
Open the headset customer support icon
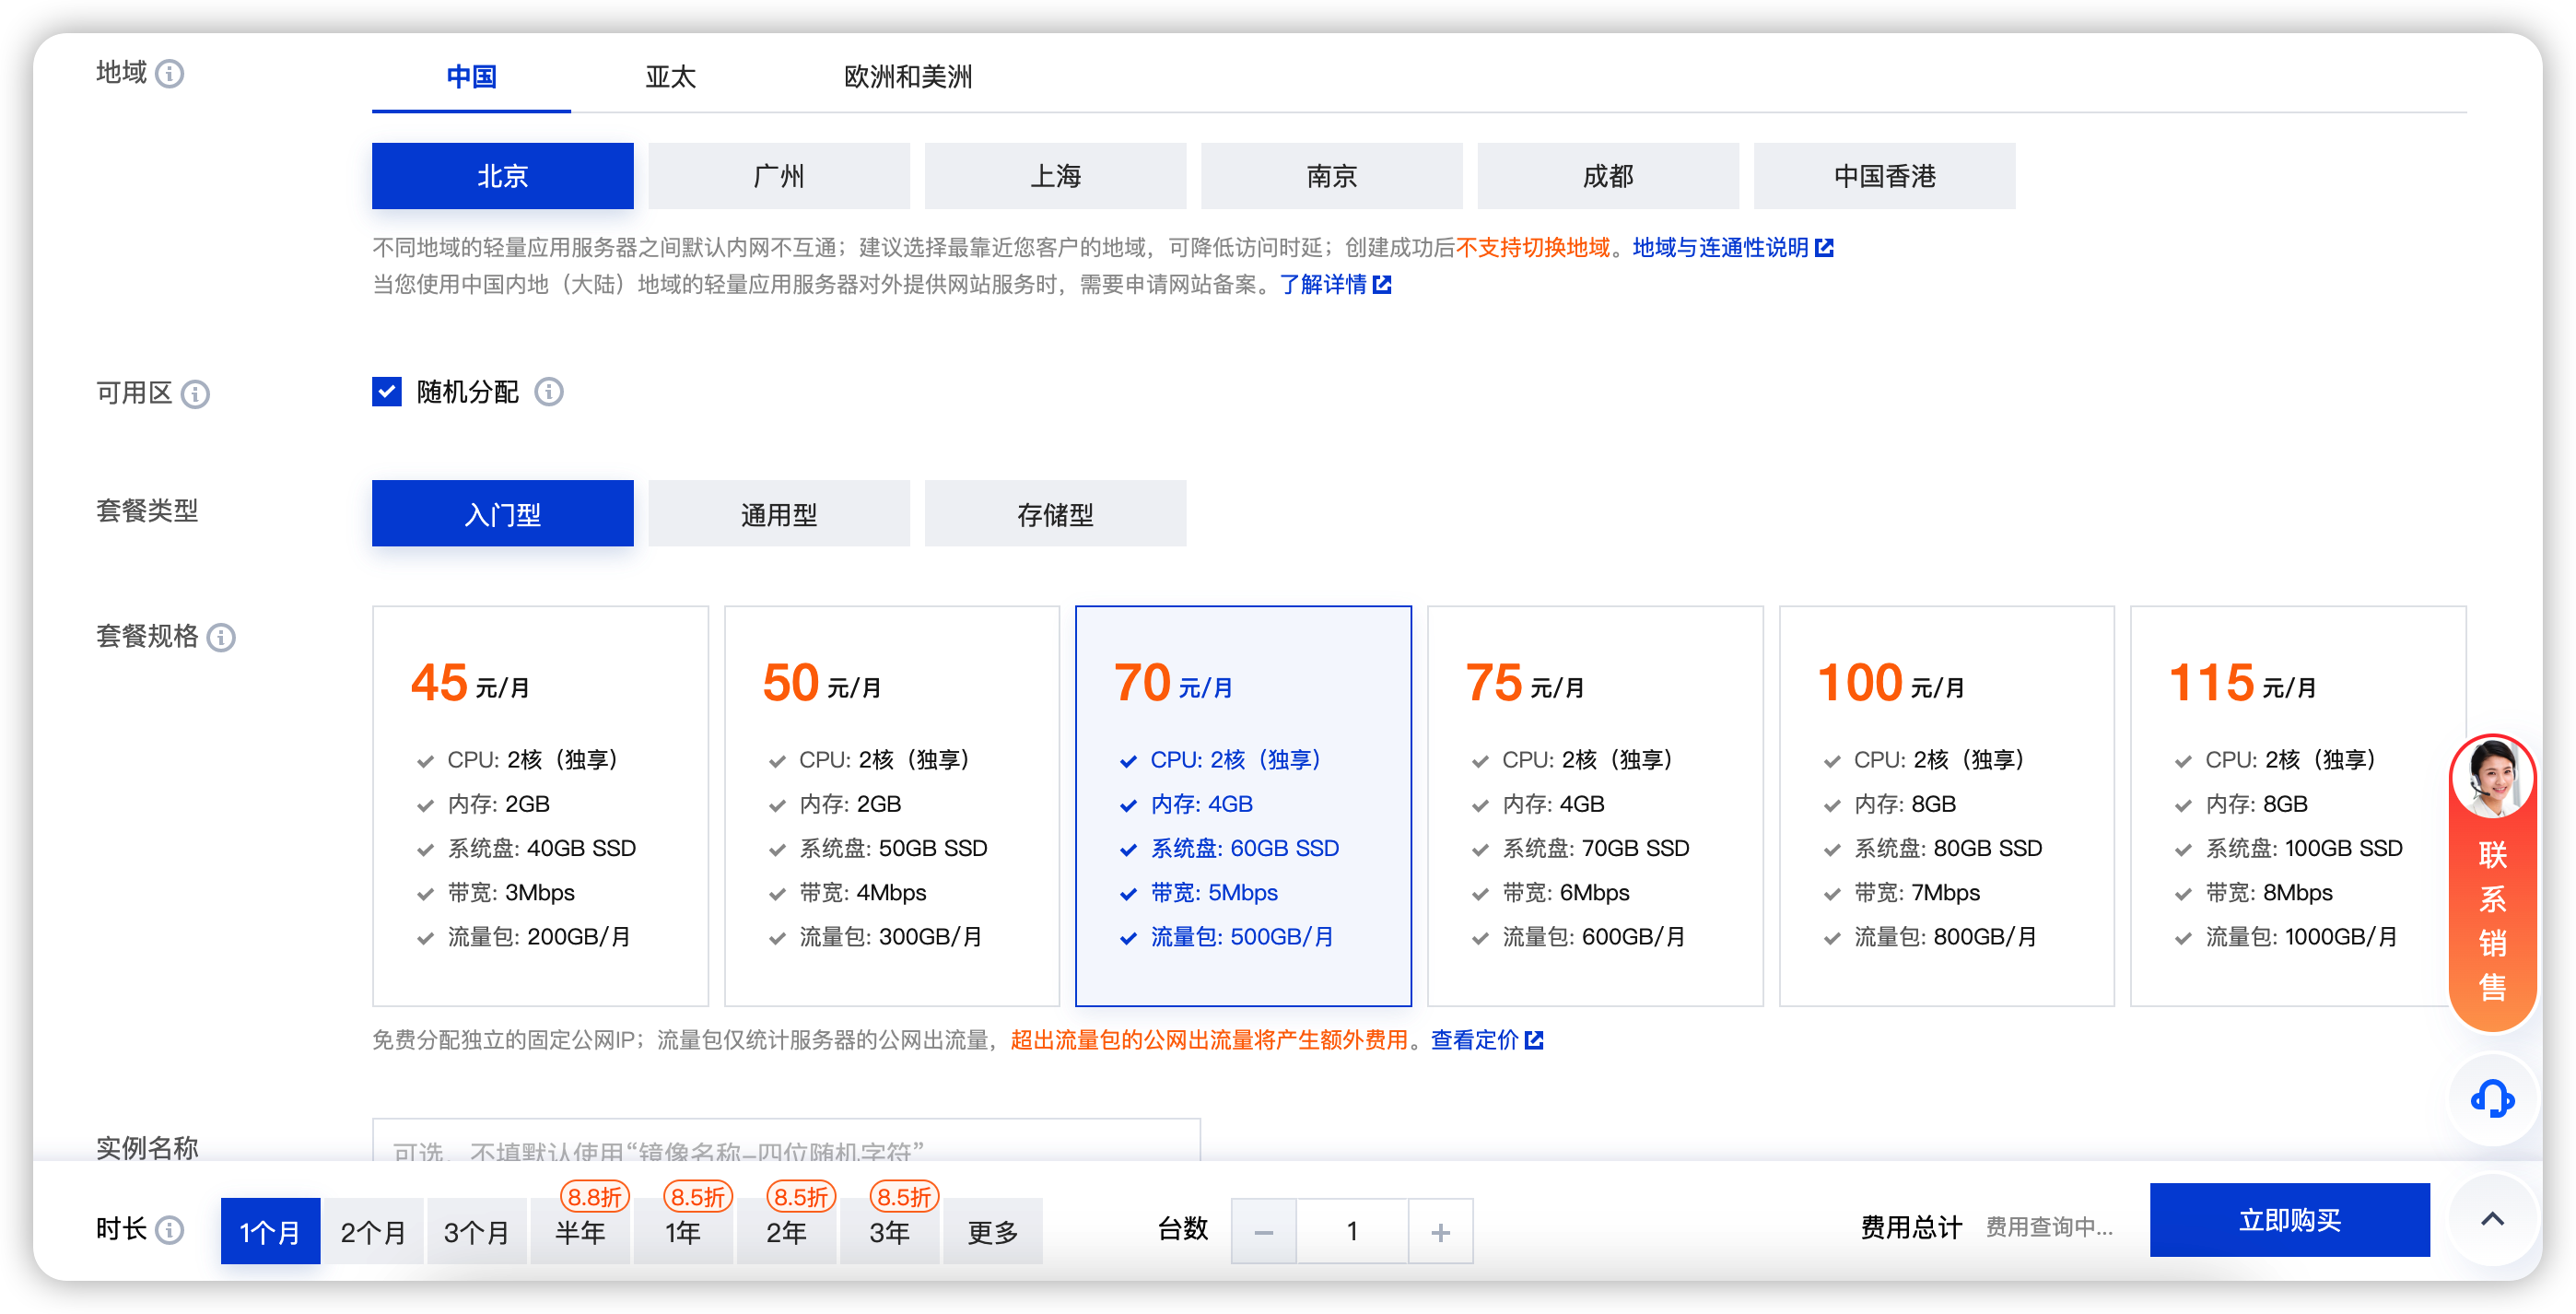(x=2491, y=1099)
